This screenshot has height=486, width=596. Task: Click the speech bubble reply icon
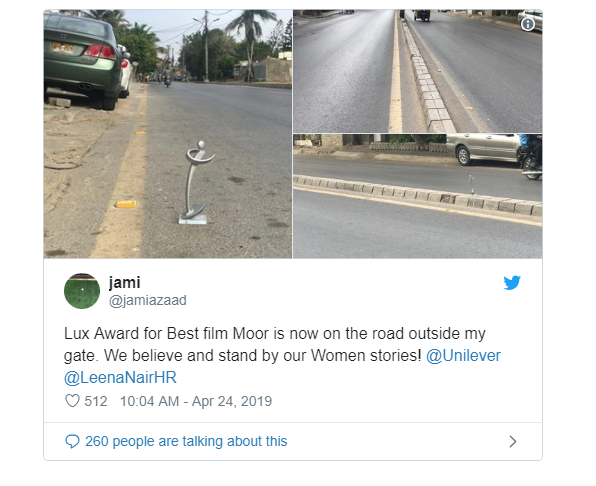72,442
